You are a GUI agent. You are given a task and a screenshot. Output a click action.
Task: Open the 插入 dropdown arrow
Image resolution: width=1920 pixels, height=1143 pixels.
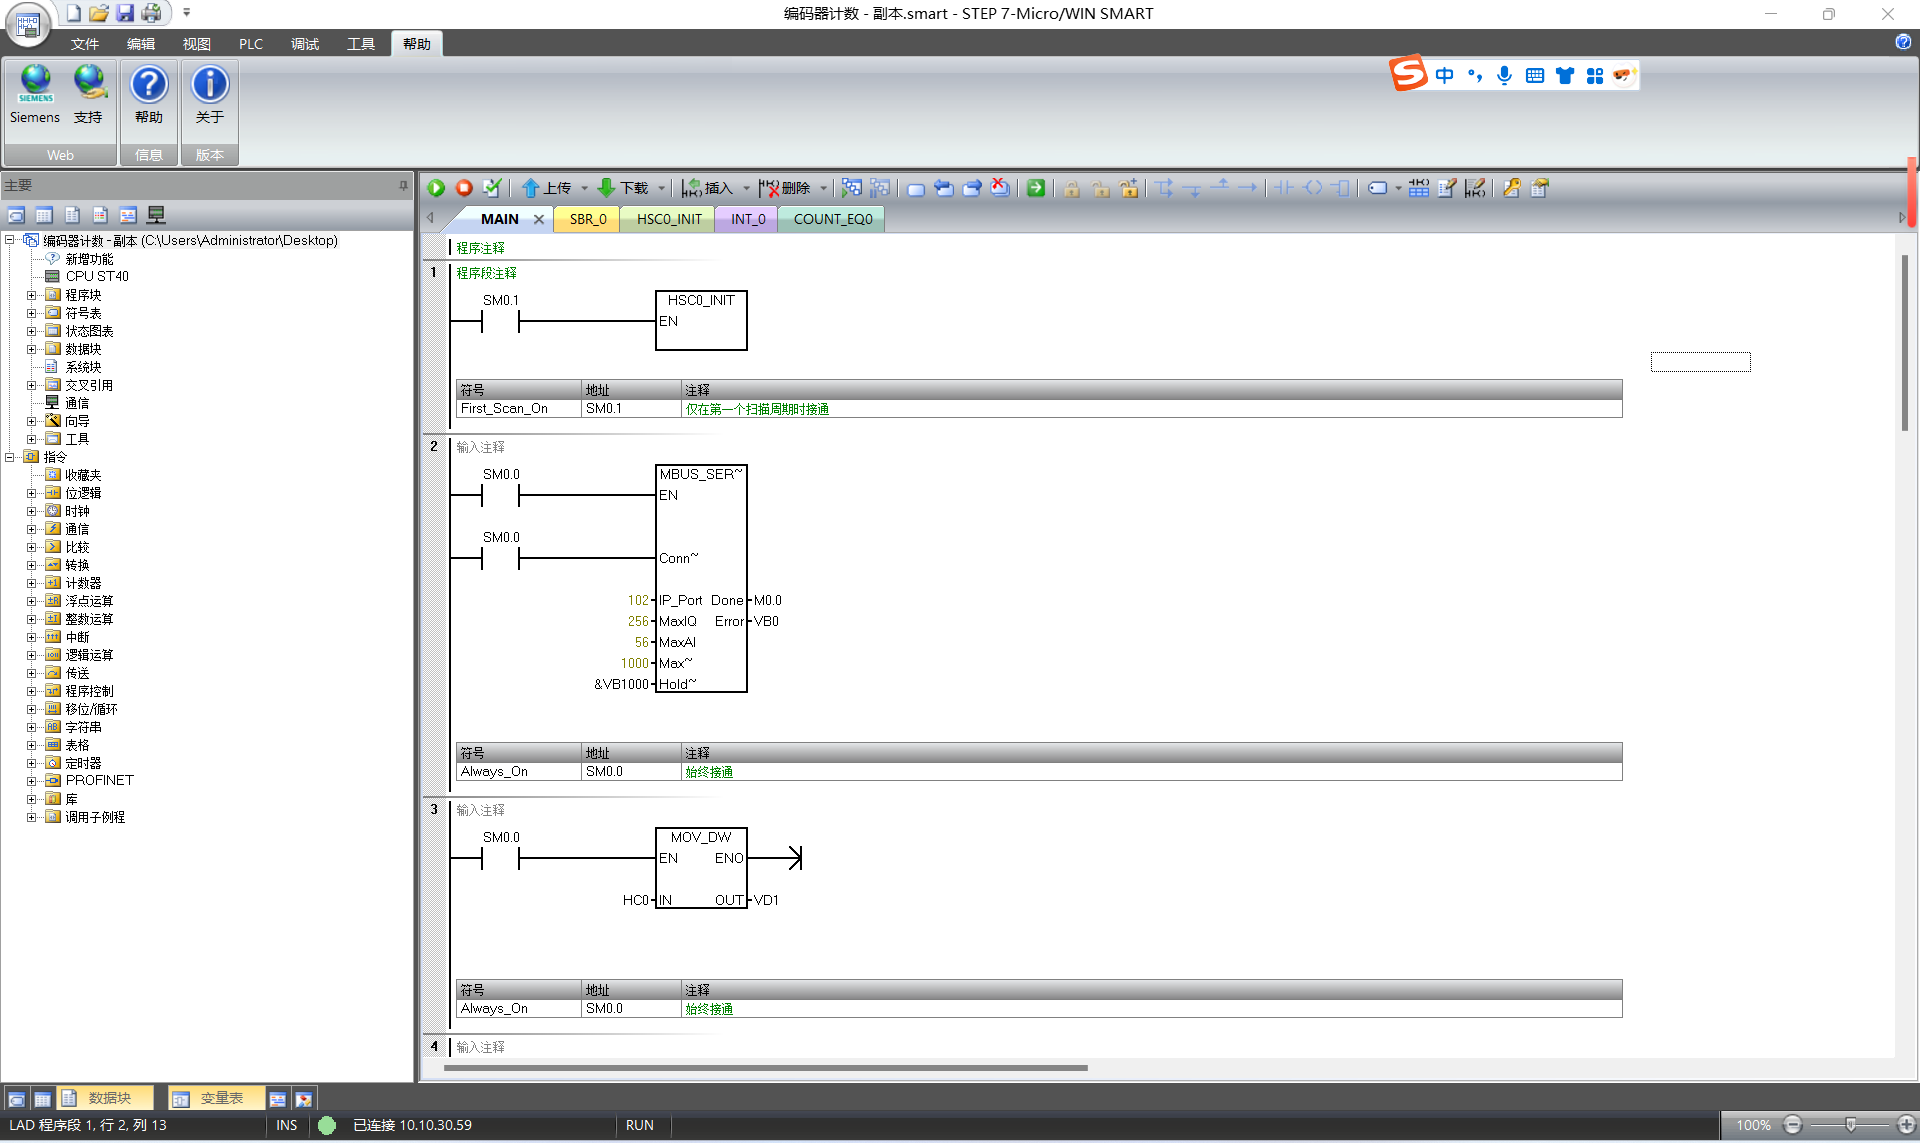pyautogui.click(x=746, y=188)
